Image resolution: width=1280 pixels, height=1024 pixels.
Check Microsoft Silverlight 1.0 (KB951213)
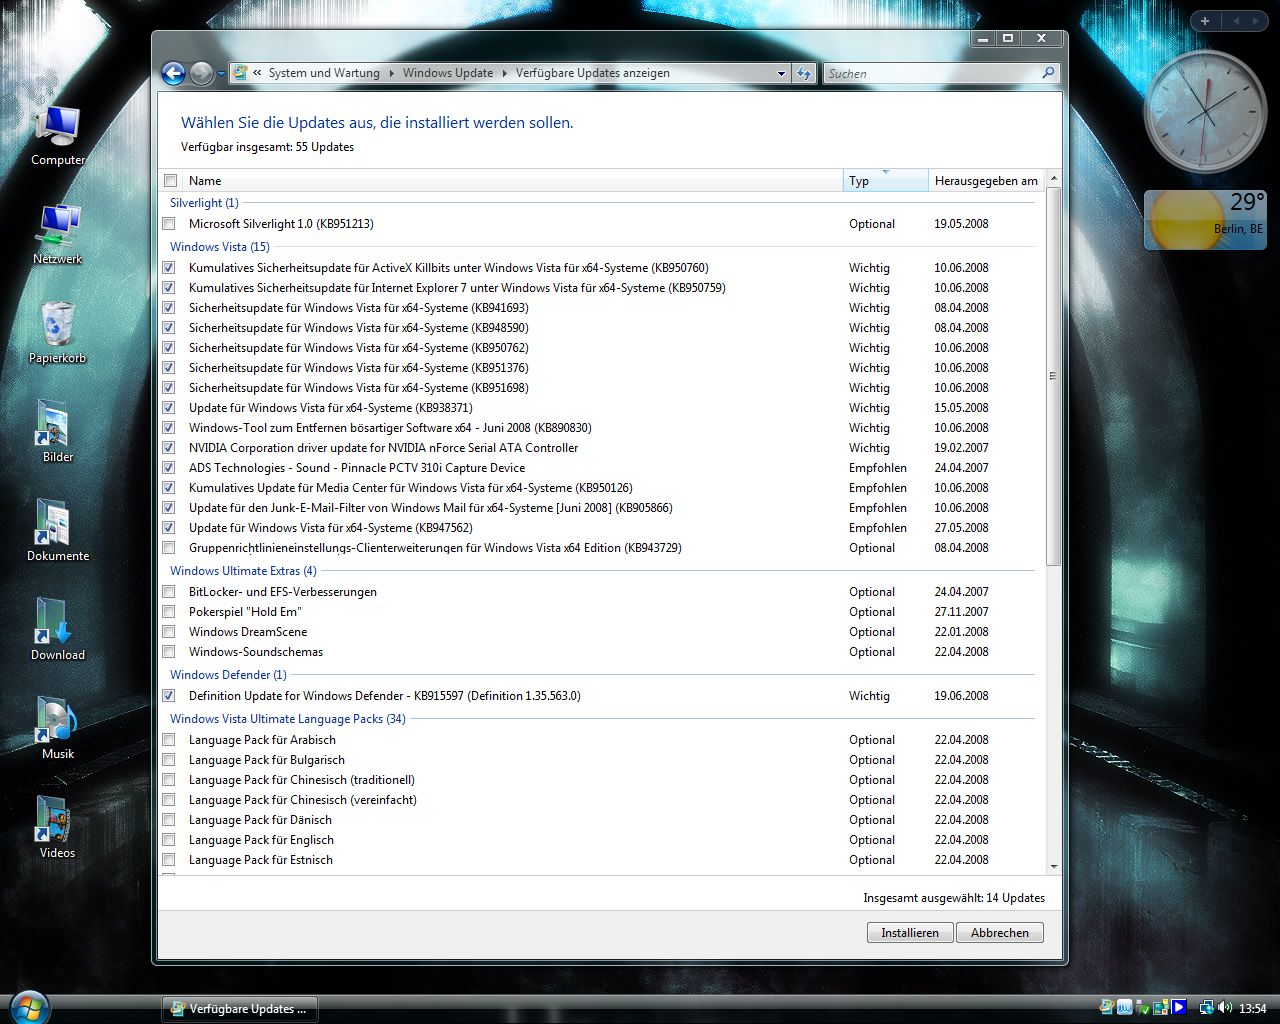click(169, 224)
